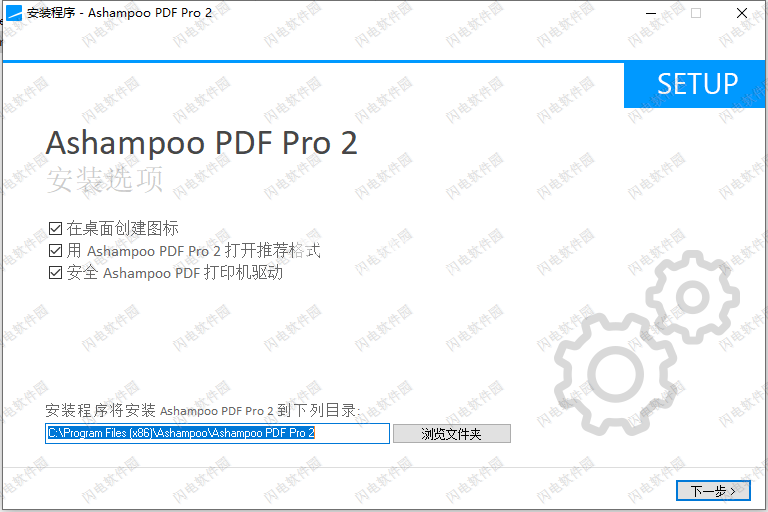Click the installation path text field

(x=217, y=434)
